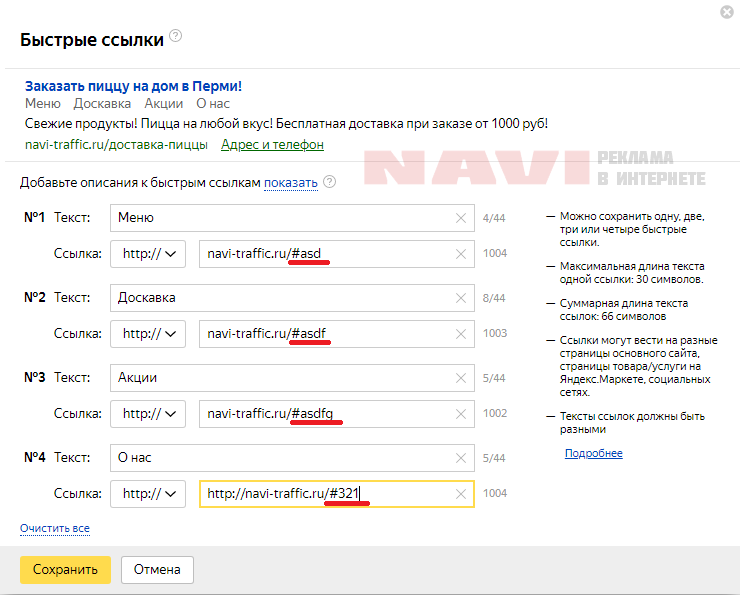Click the 1002 remaining characters counter
The image size is (740, 595).
click(495, 413)
